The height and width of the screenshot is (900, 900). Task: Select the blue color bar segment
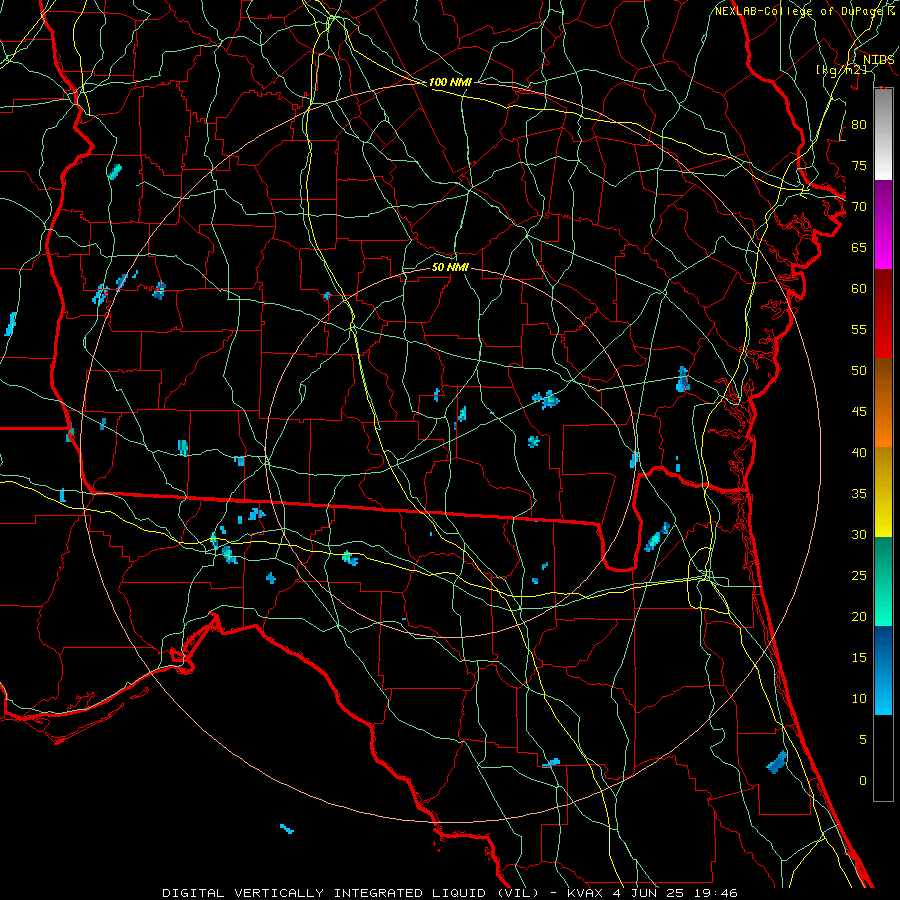883,670
